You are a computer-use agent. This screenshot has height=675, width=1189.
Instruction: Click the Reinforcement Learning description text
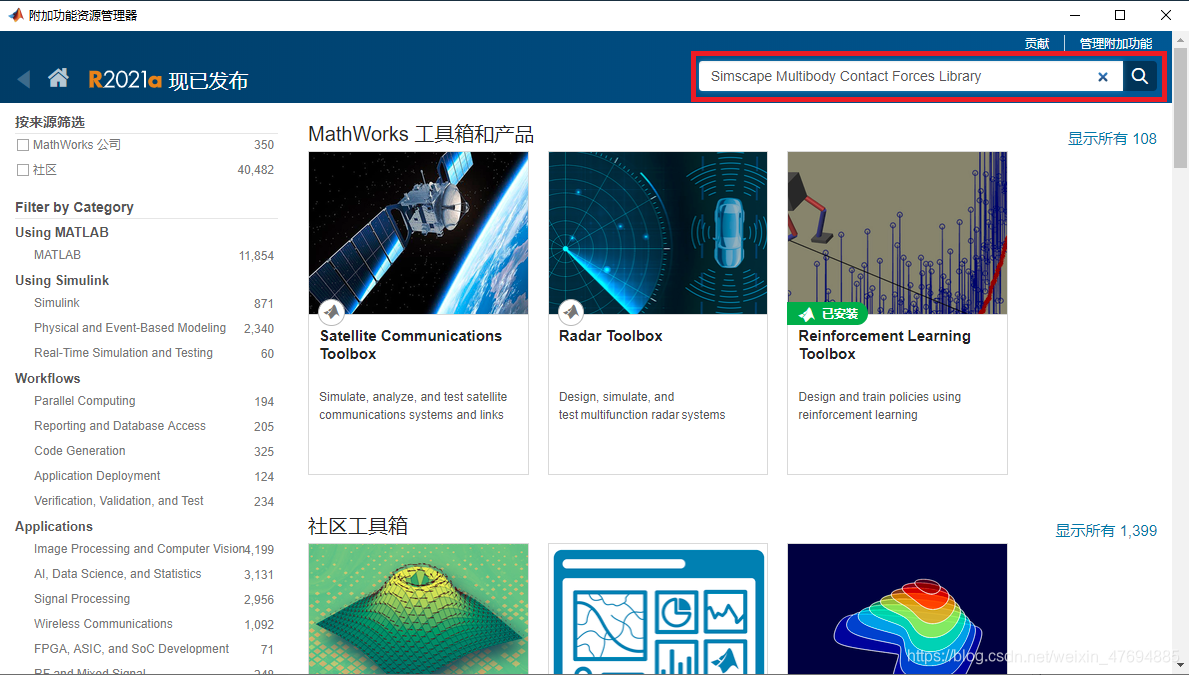pyautogui.click(x=880, y=406)
